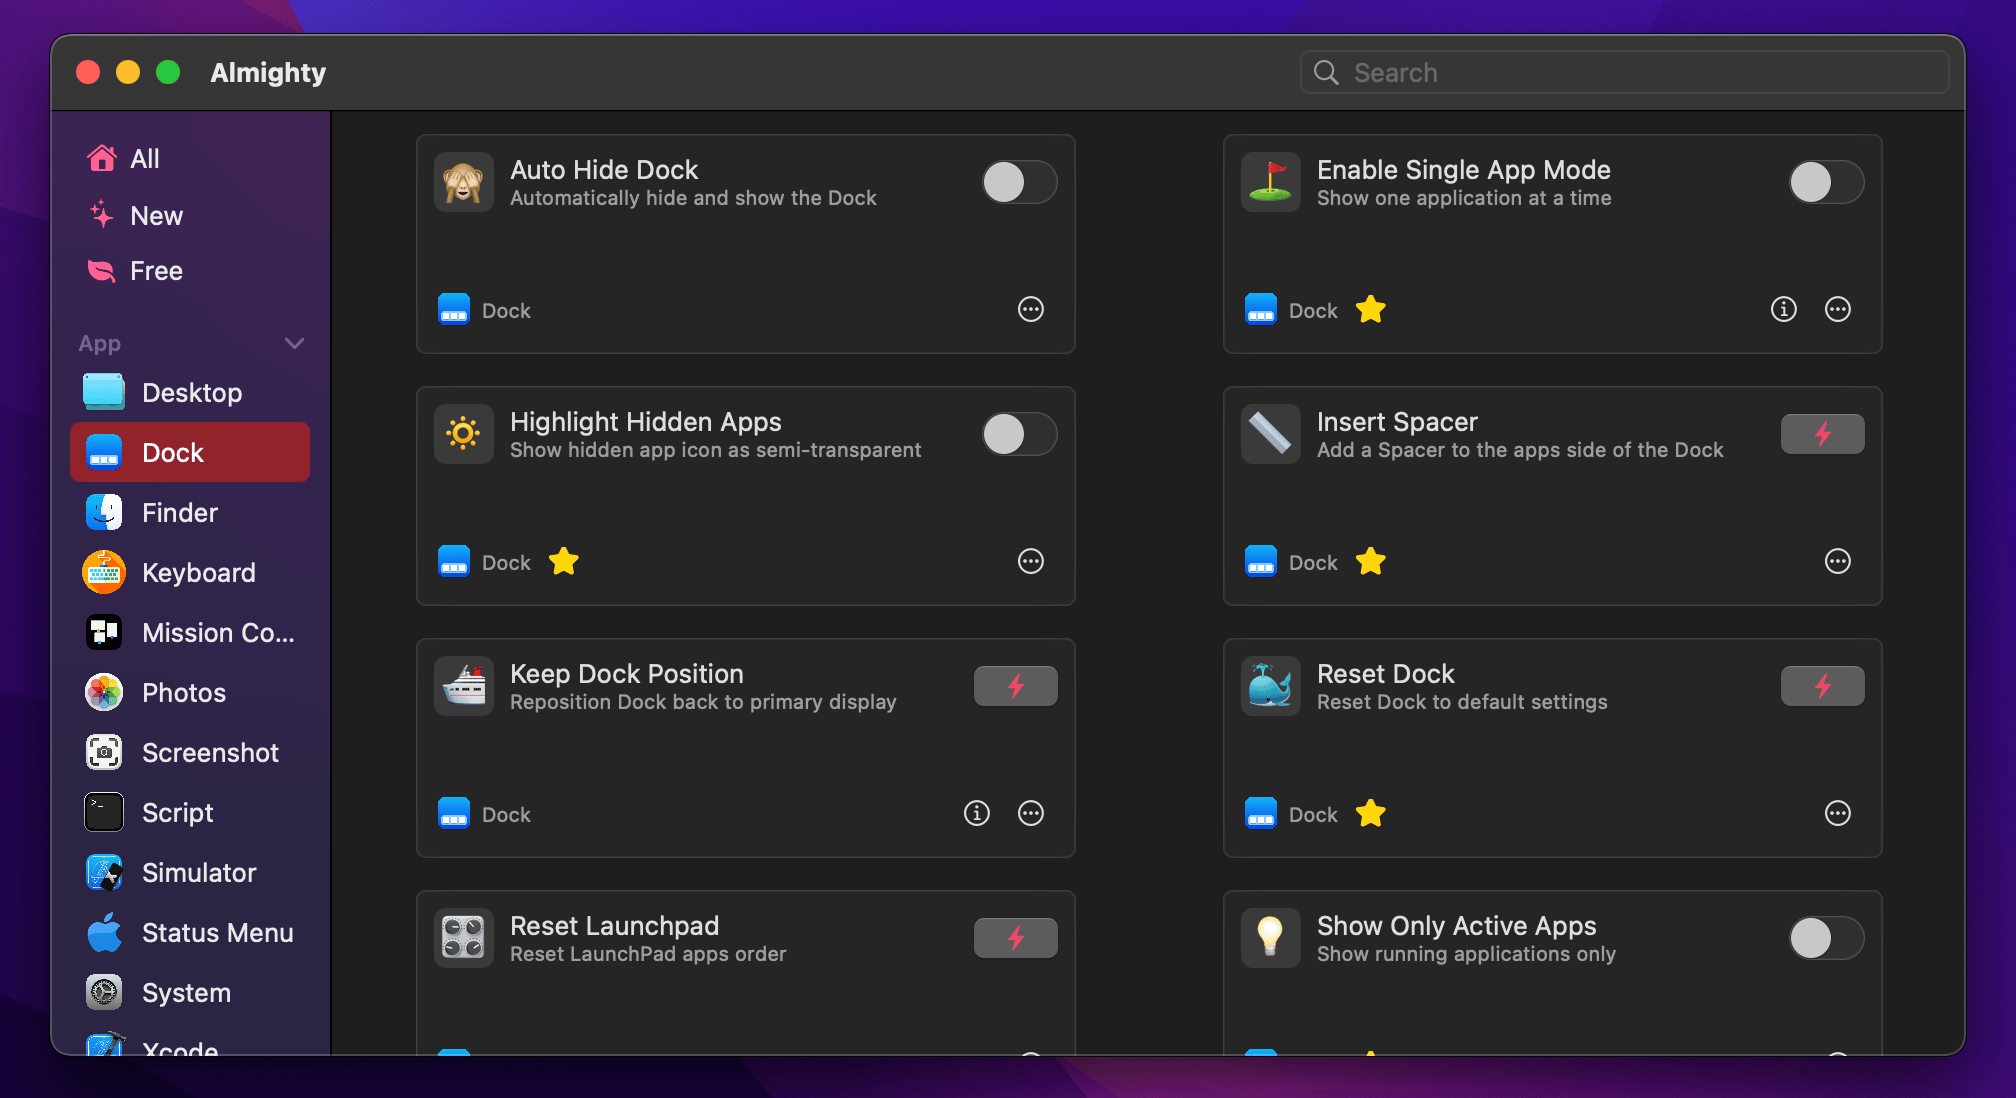The width and height of the screenshot is (2016, 1098).
Task: Open more options for Auto Hide Dock
Action: click(x=1031, y=309)
